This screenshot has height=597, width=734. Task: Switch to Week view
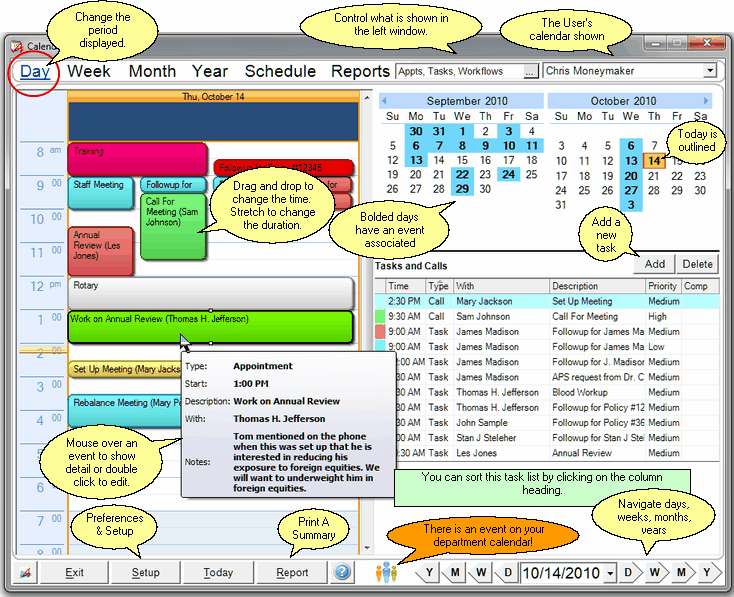[89, 71]
